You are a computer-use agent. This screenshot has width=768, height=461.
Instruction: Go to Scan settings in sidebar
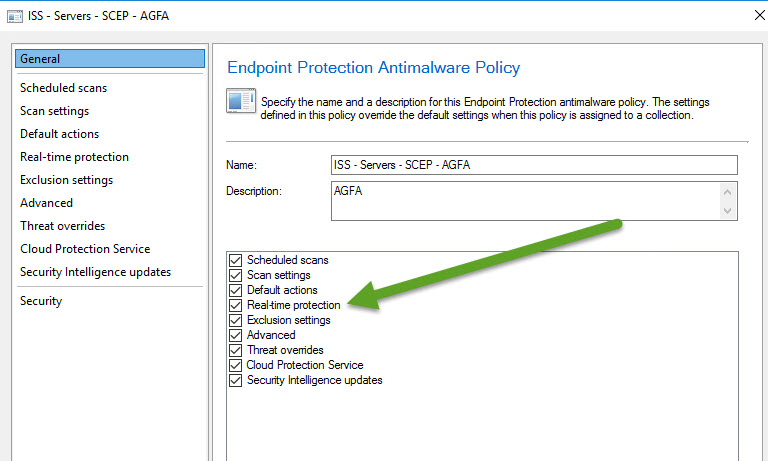click(54, 111)
